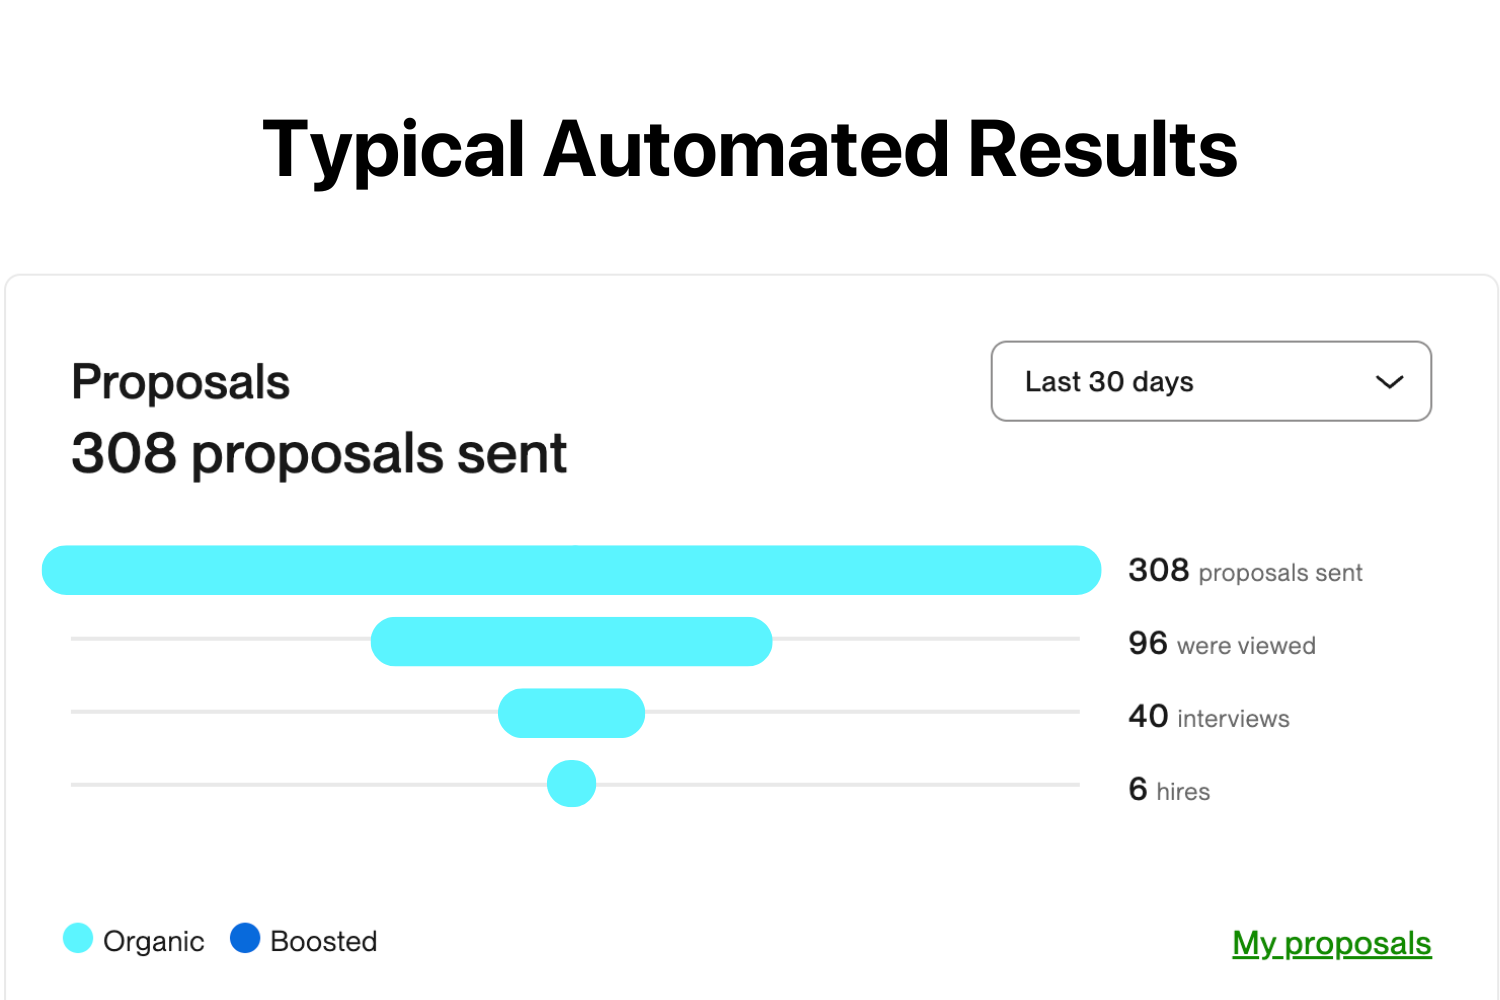Click the 308 proposals sent funnel bar
This screenshot has width=1500, height=1000.
tap(571, 570)
